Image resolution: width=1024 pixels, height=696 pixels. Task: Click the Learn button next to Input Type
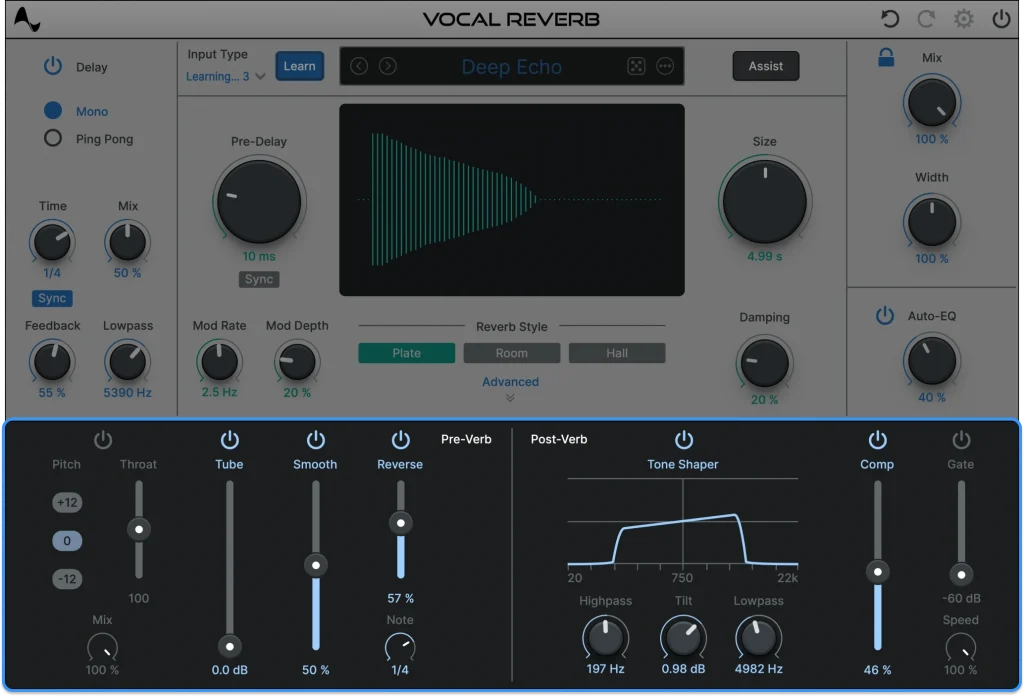click(x=299, y=65)
